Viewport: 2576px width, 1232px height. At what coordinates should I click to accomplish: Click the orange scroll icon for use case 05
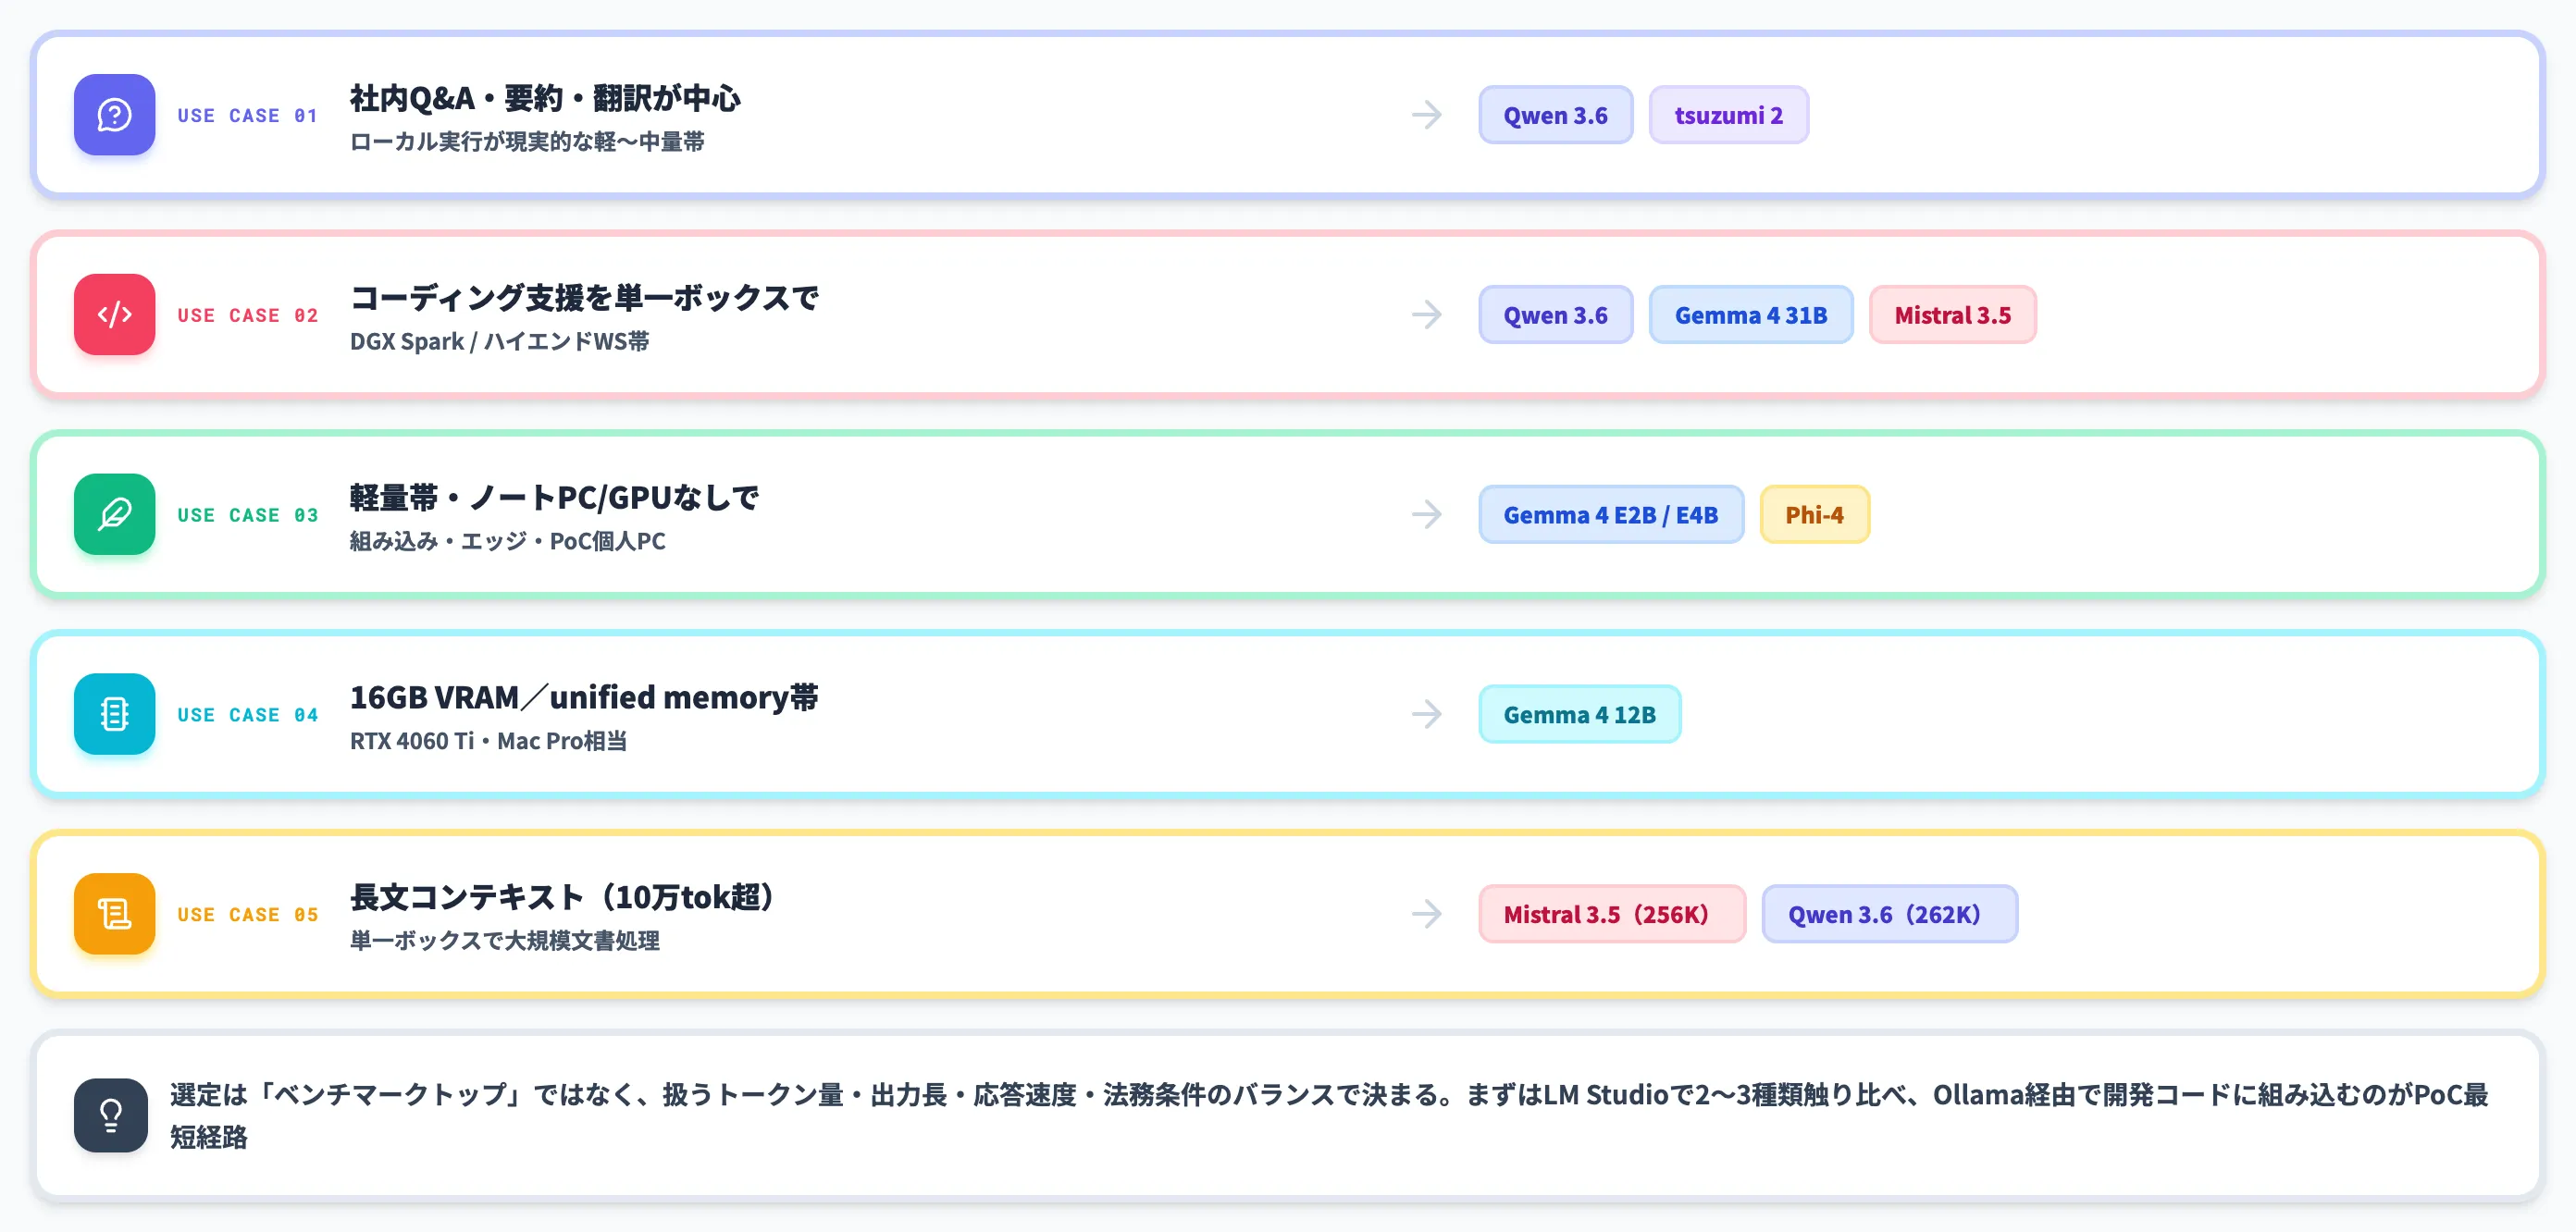(114, 914)
